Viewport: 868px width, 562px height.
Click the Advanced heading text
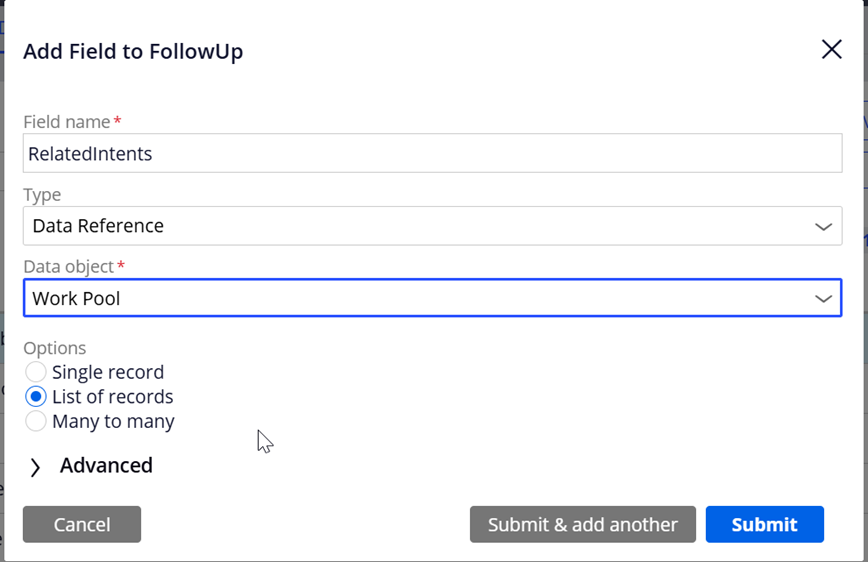pos(106,465)
